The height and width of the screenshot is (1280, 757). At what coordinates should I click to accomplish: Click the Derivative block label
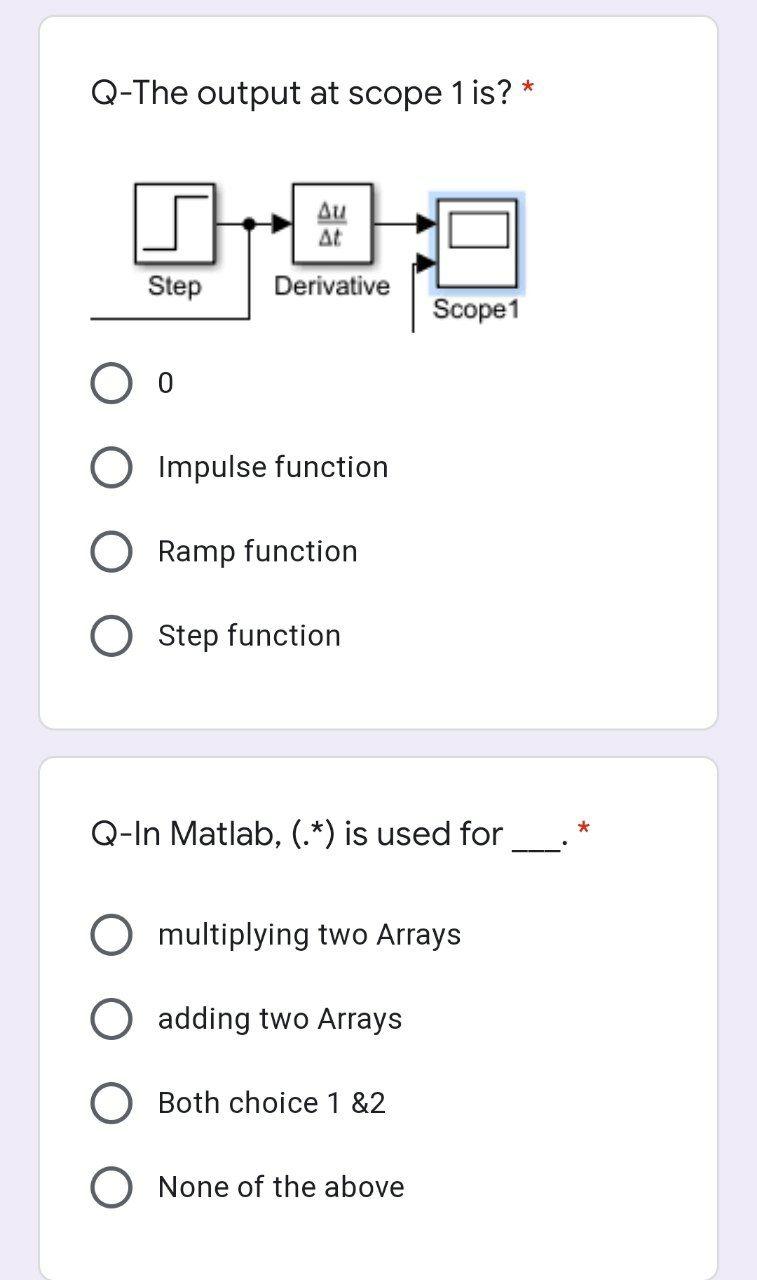click(x=332, y=287)
